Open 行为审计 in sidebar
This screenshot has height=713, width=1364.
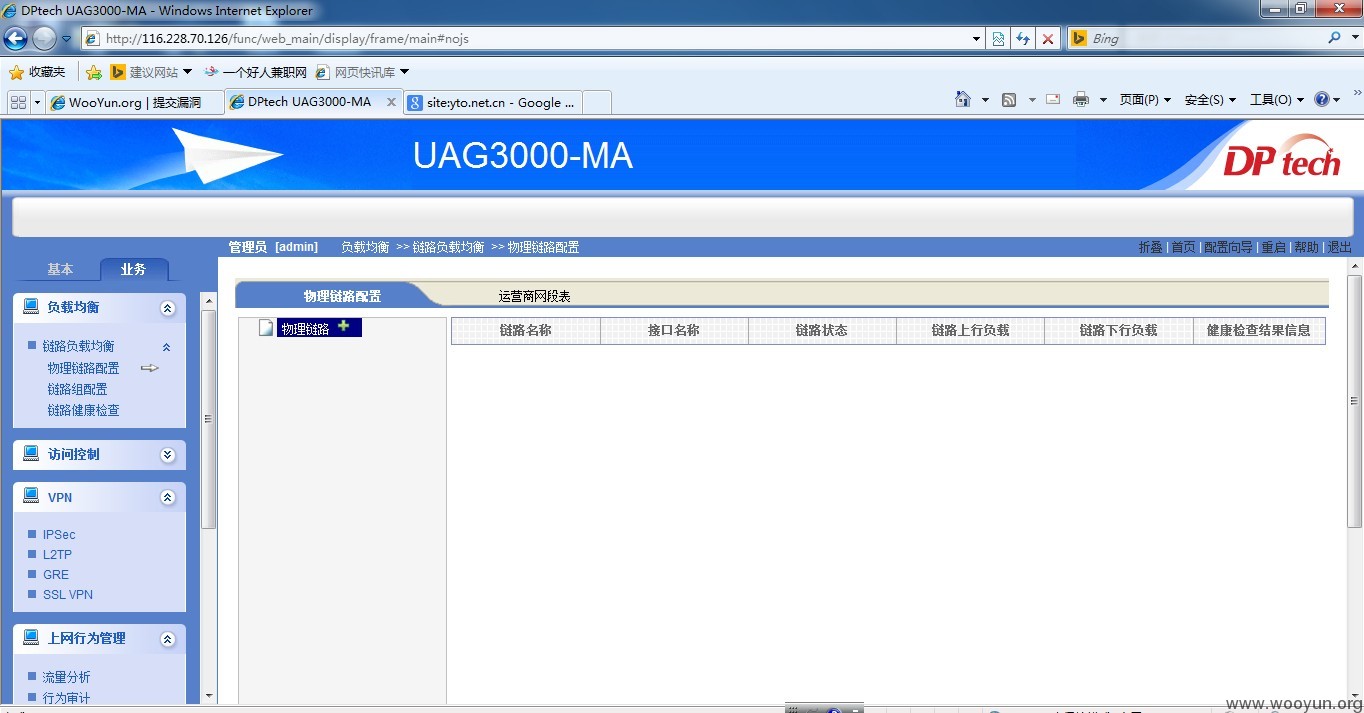click(66, 698)
